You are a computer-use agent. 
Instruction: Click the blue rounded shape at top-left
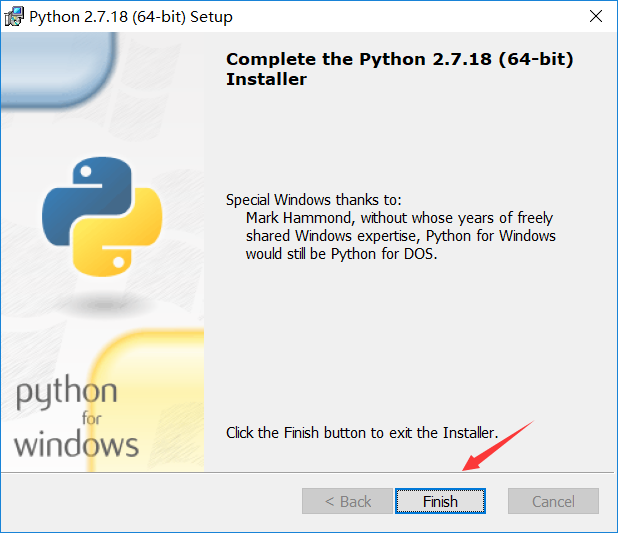click(59, 70)
